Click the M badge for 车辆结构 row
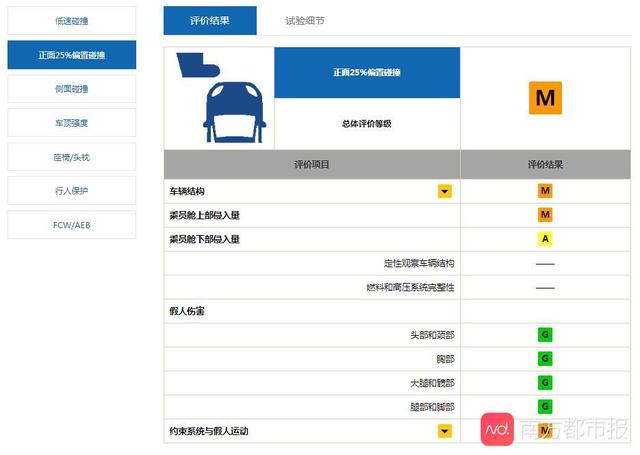640x455 pixels. (545, 191)
